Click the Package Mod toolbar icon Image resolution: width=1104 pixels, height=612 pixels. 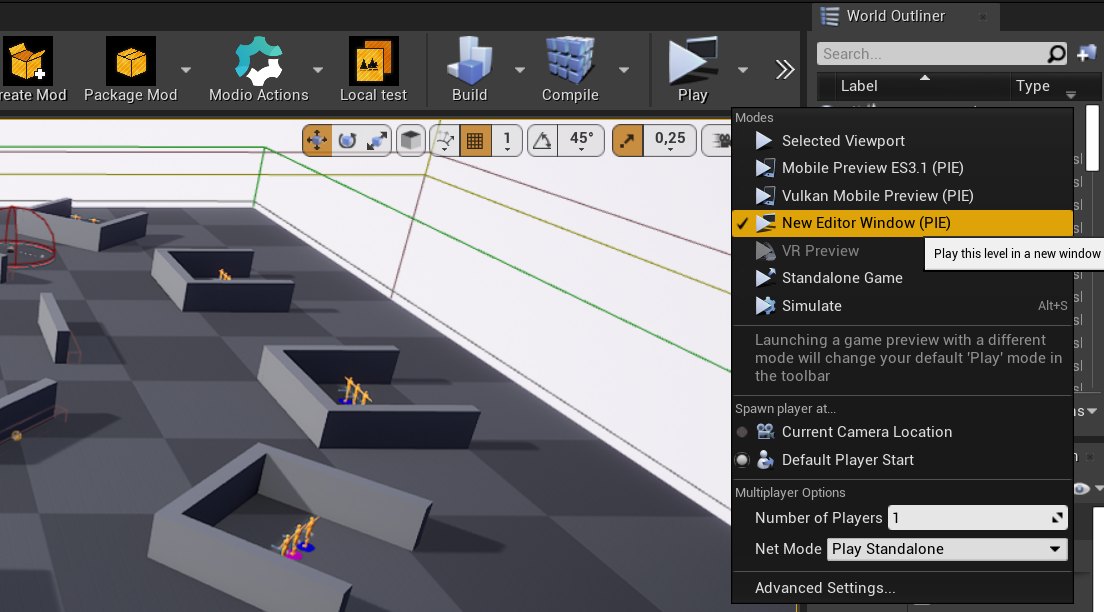click(130, 62)
